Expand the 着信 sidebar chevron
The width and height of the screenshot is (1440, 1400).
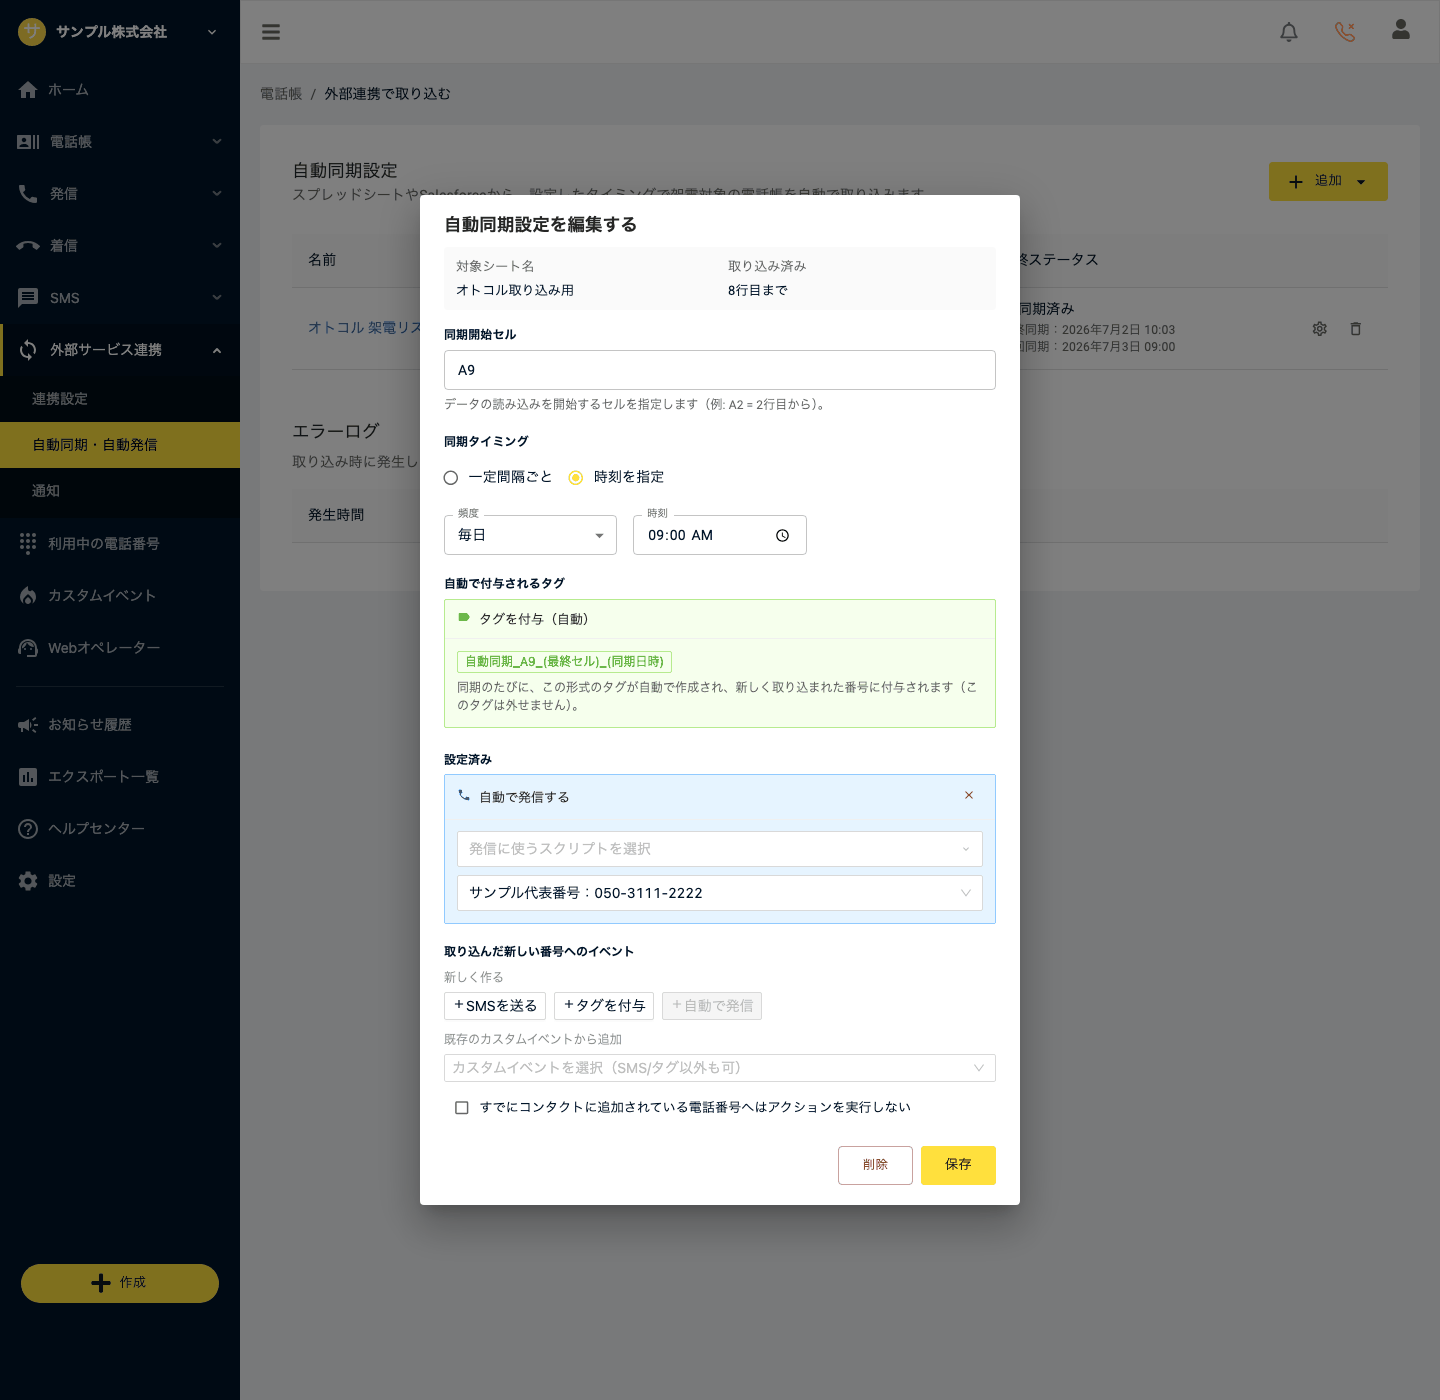[217, 246]
